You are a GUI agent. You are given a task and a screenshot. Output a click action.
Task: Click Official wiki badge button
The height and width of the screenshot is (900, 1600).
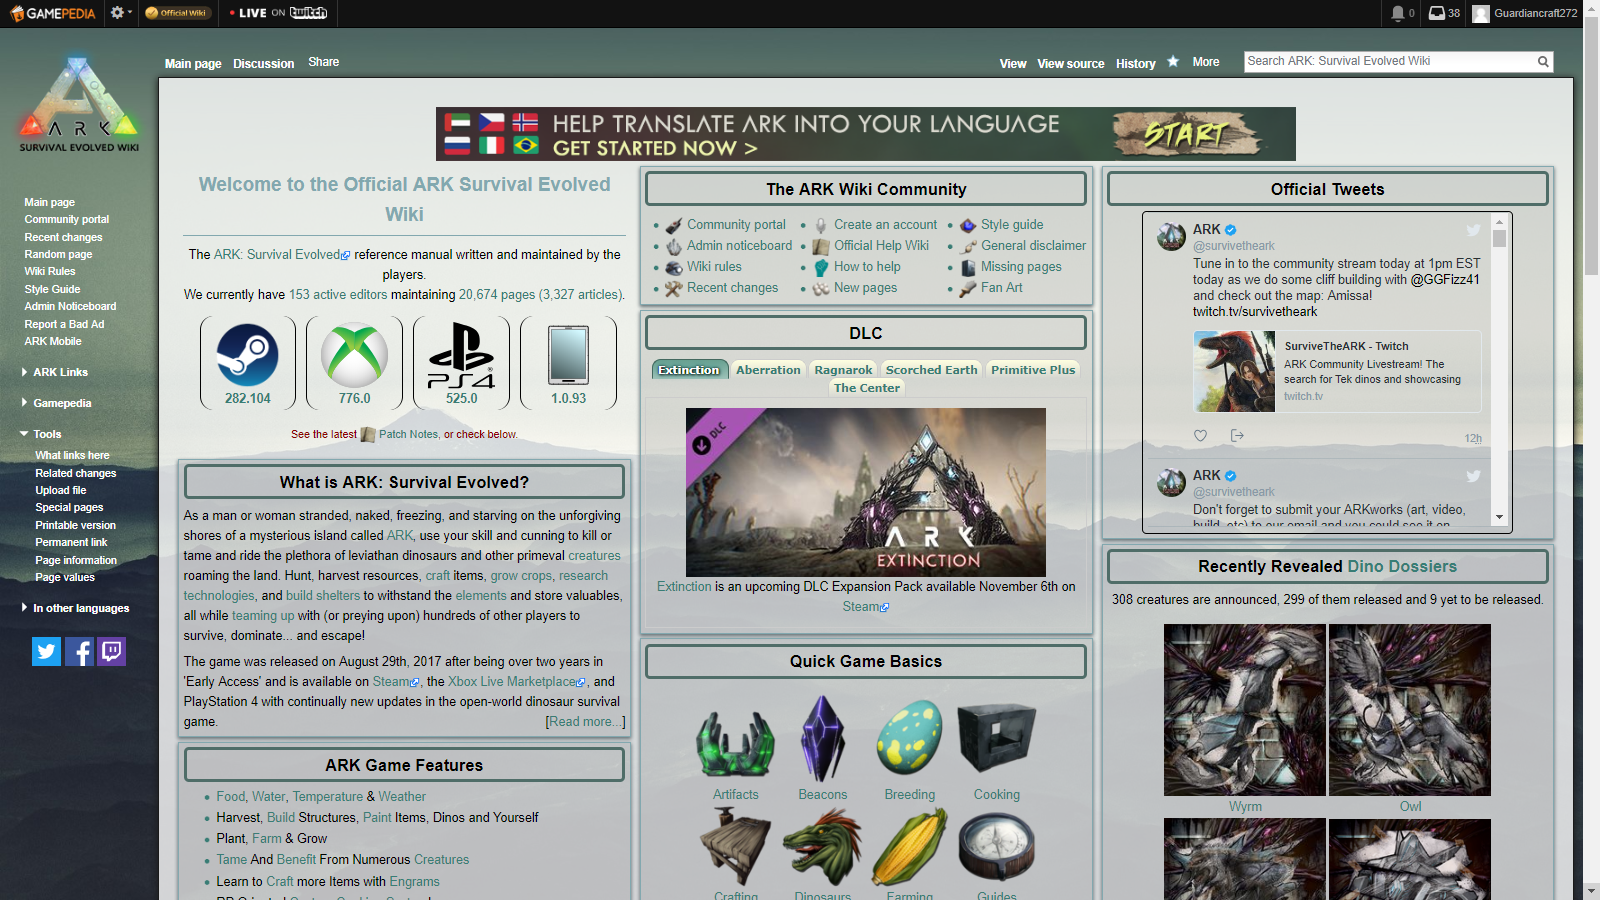coord(176,13)
